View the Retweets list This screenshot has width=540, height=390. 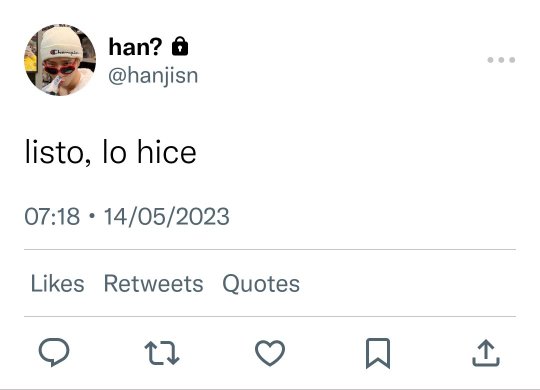[154, 284]
